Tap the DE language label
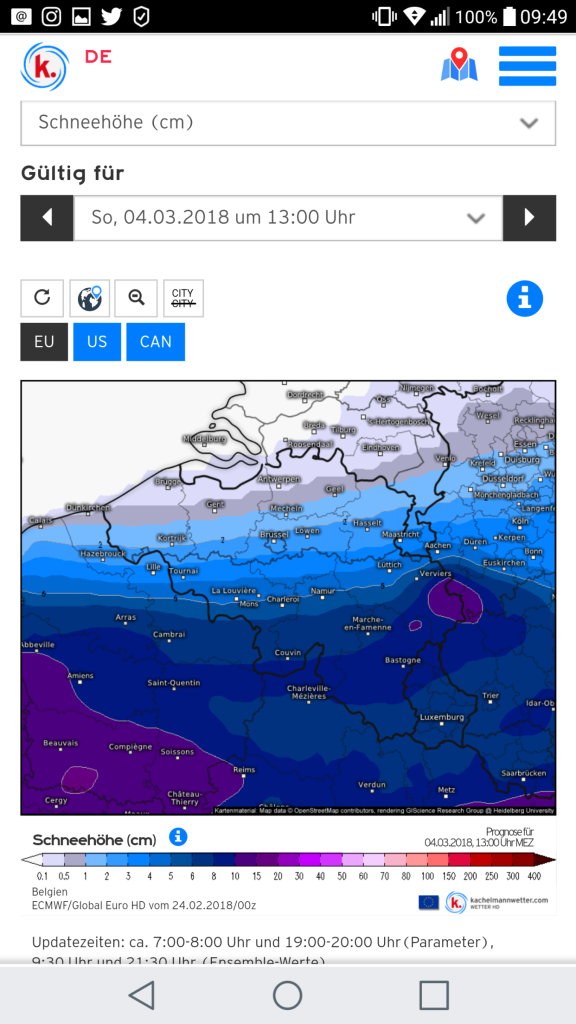This screenshot has width=576, height=1024. pyautogui.click(x=98, y=57)
